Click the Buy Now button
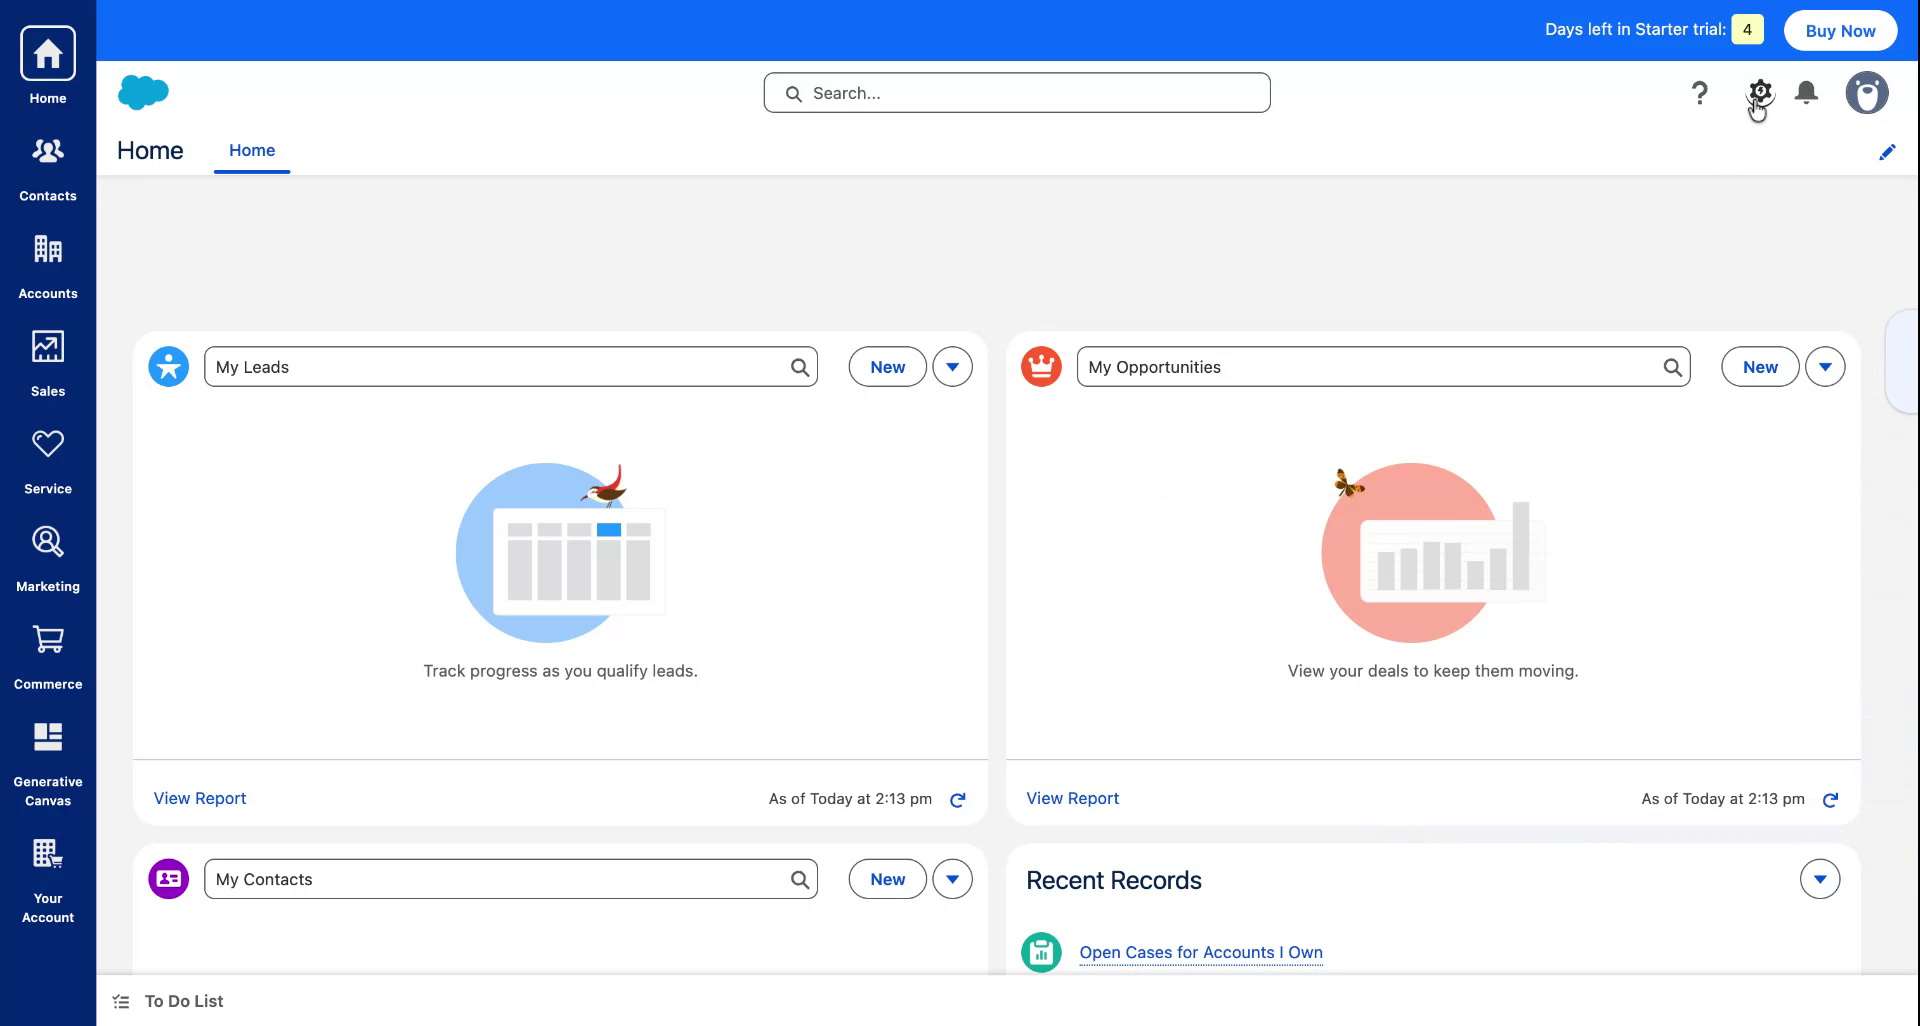The height and width of the screenshot is (1026, 1920). tap(1839, 30)
